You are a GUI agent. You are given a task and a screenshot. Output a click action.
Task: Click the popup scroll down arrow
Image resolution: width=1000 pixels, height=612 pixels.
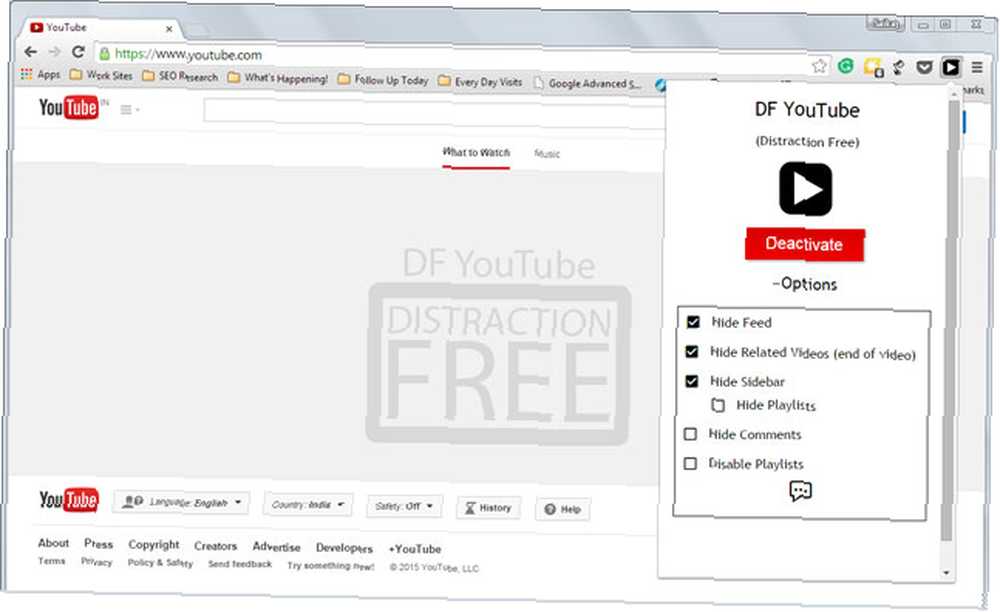946,572
